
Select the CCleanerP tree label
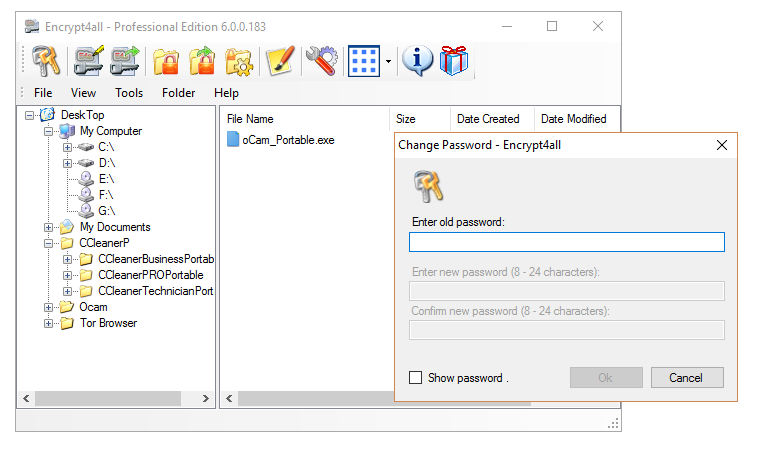104,243
